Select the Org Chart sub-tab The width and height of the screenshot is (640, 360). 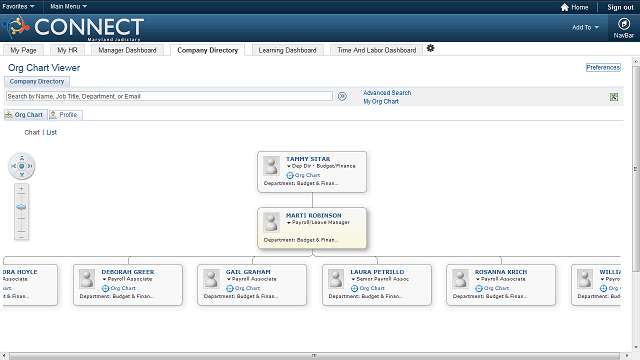(26, 115)
